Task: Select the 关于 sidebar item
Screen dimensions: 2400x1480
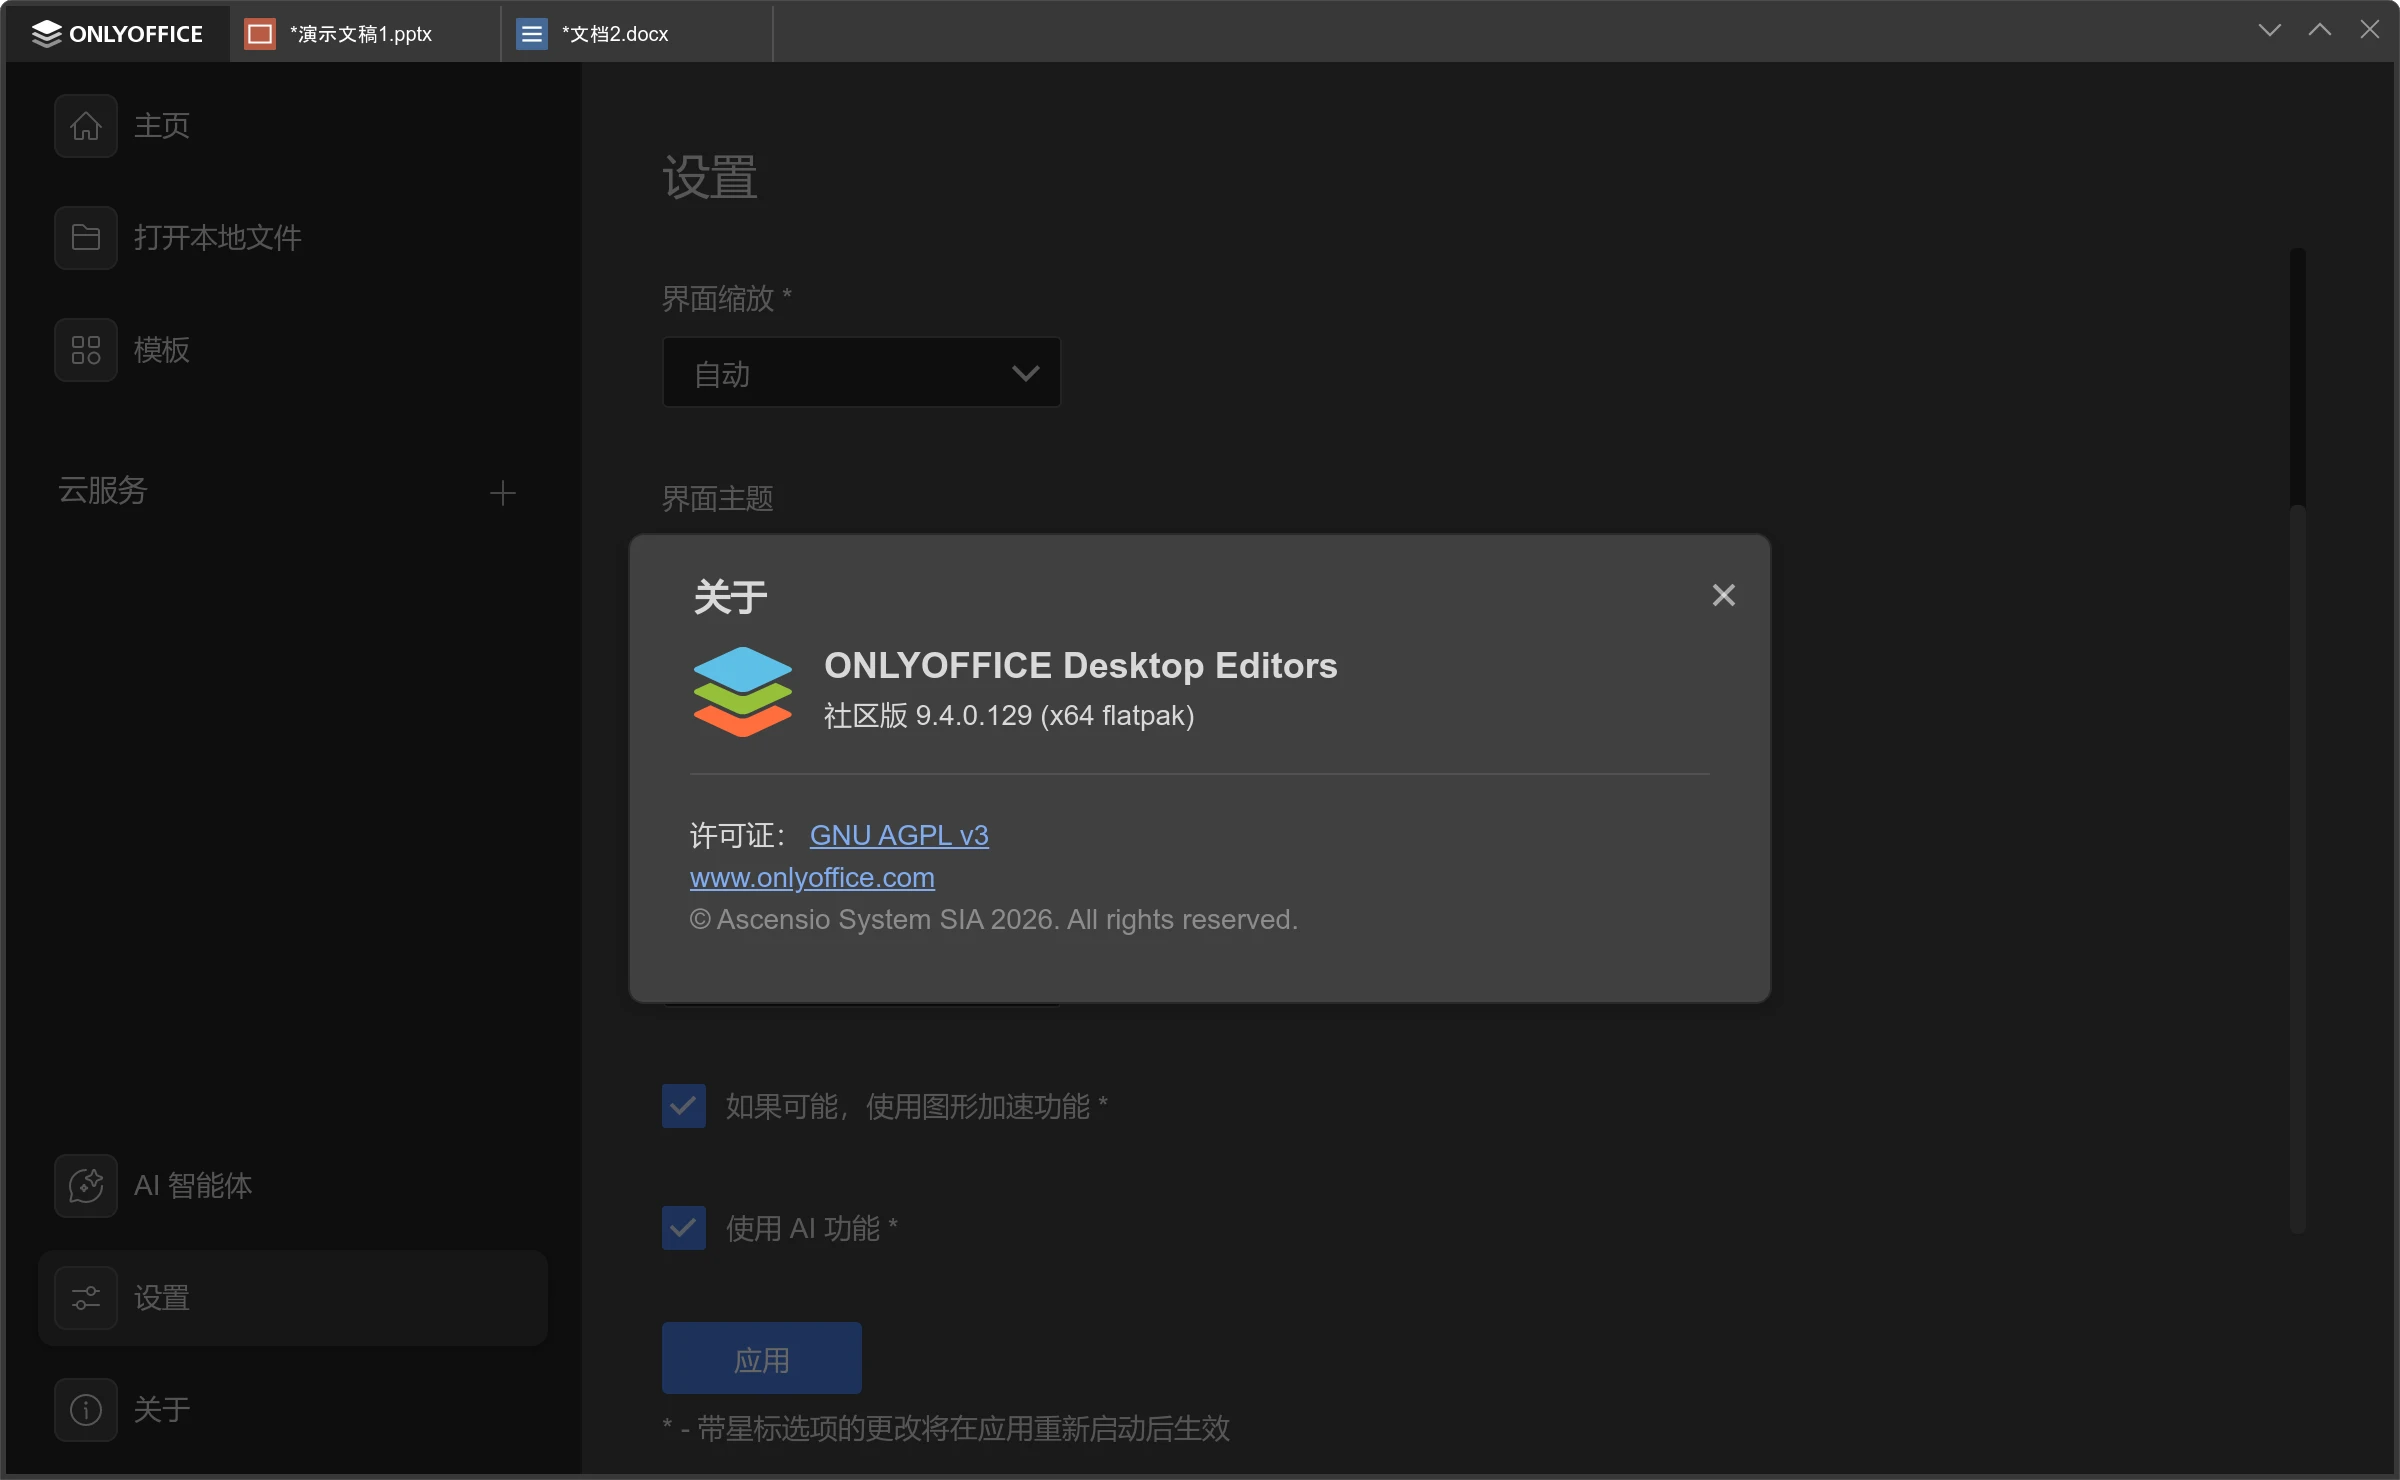Action: pos(292,1410)
